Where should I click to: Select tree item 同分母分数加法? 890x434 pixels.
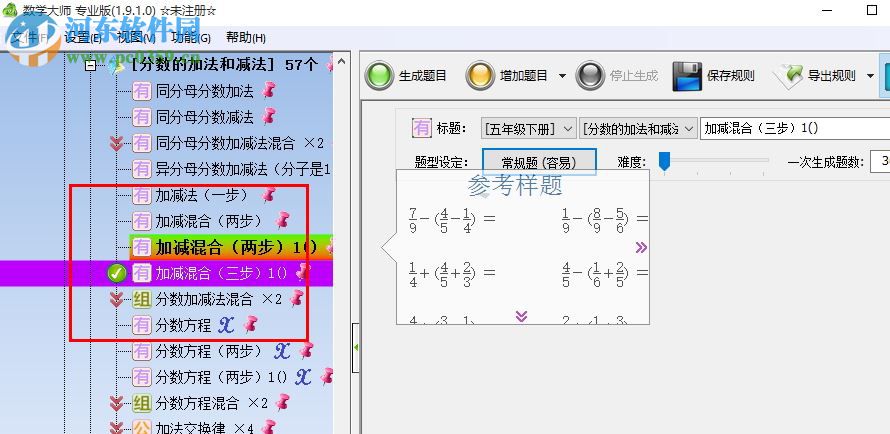tap(204, 91)
